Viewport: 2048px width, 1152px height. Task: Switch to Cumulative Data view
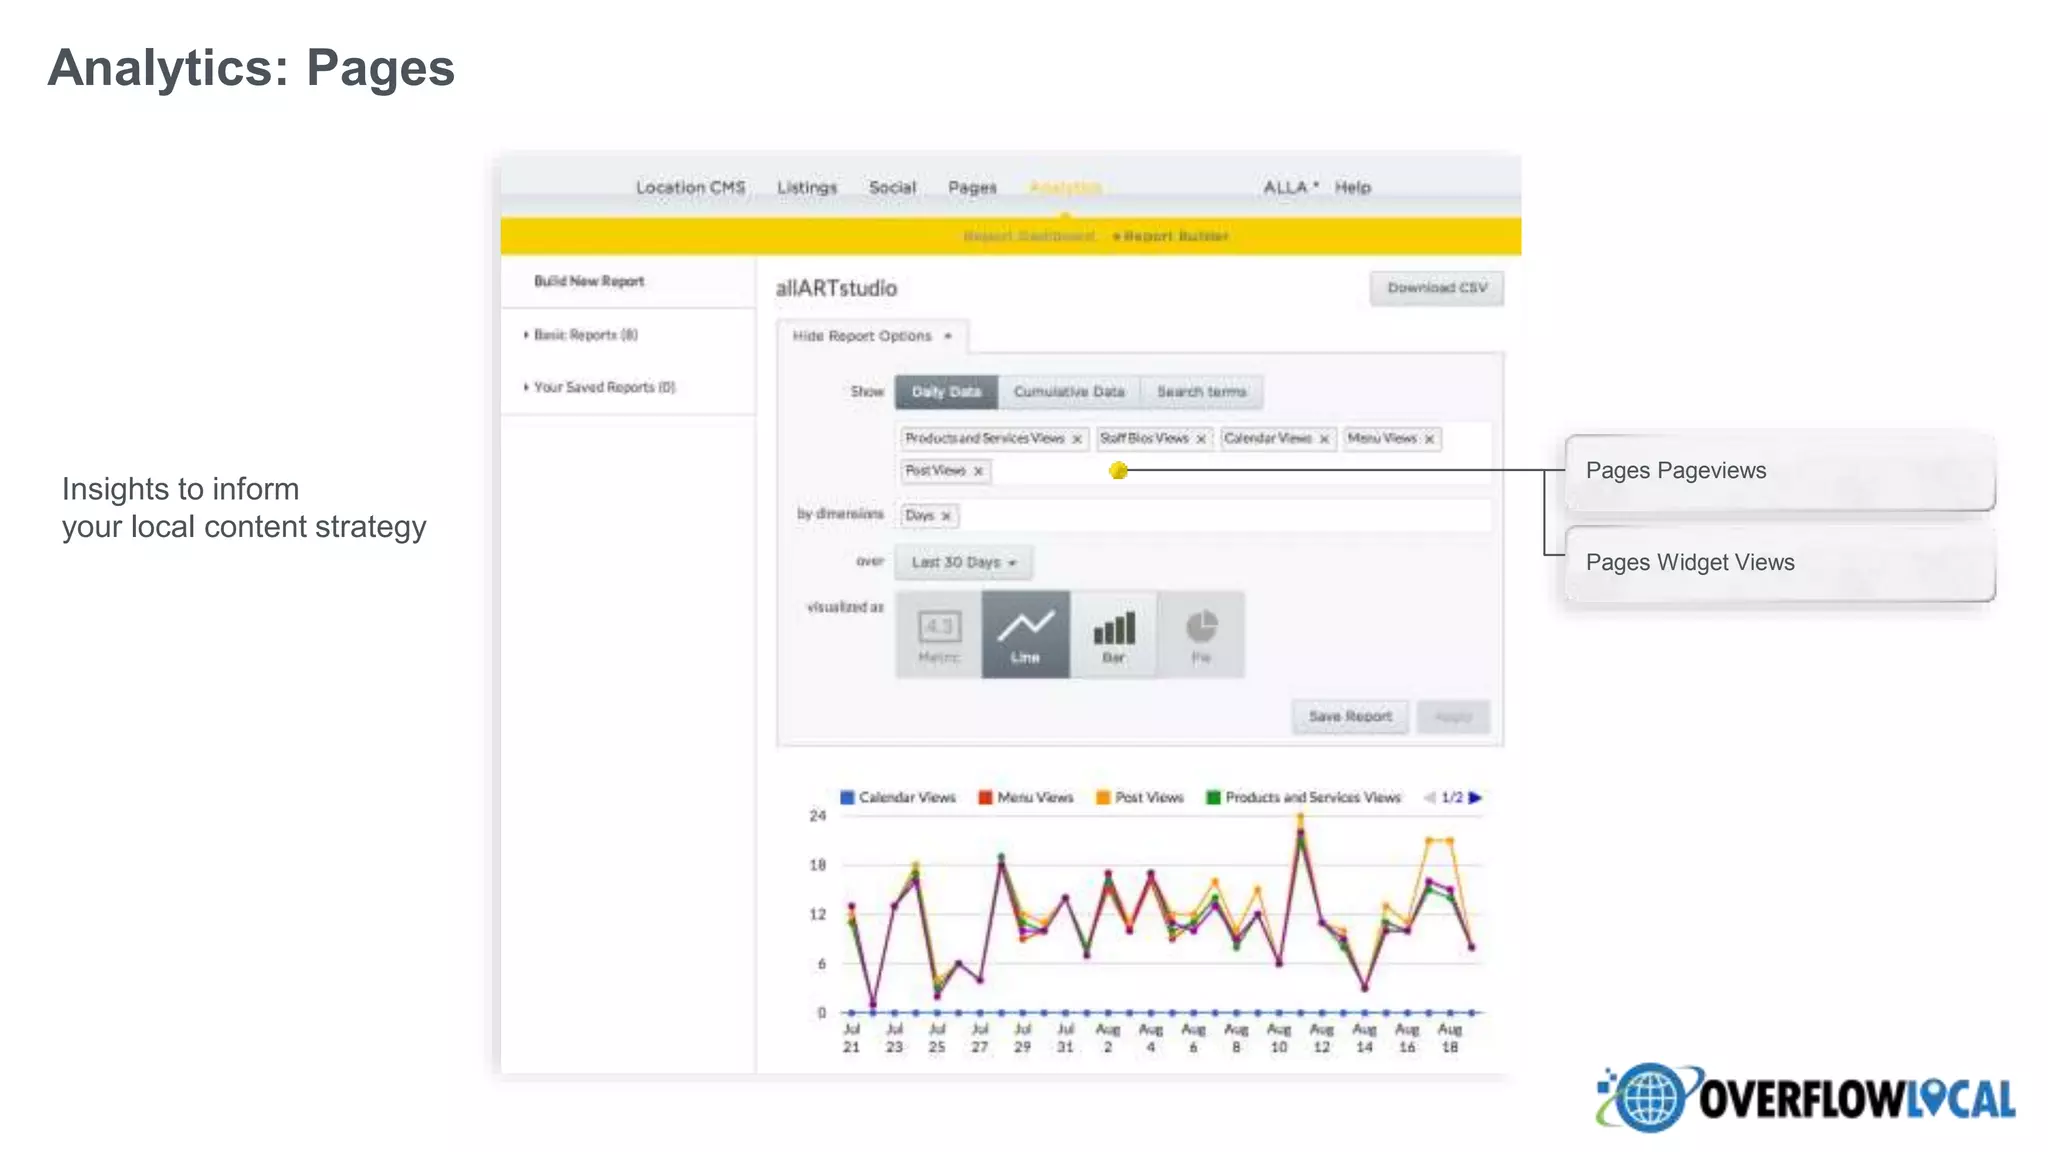[1069, 392]
